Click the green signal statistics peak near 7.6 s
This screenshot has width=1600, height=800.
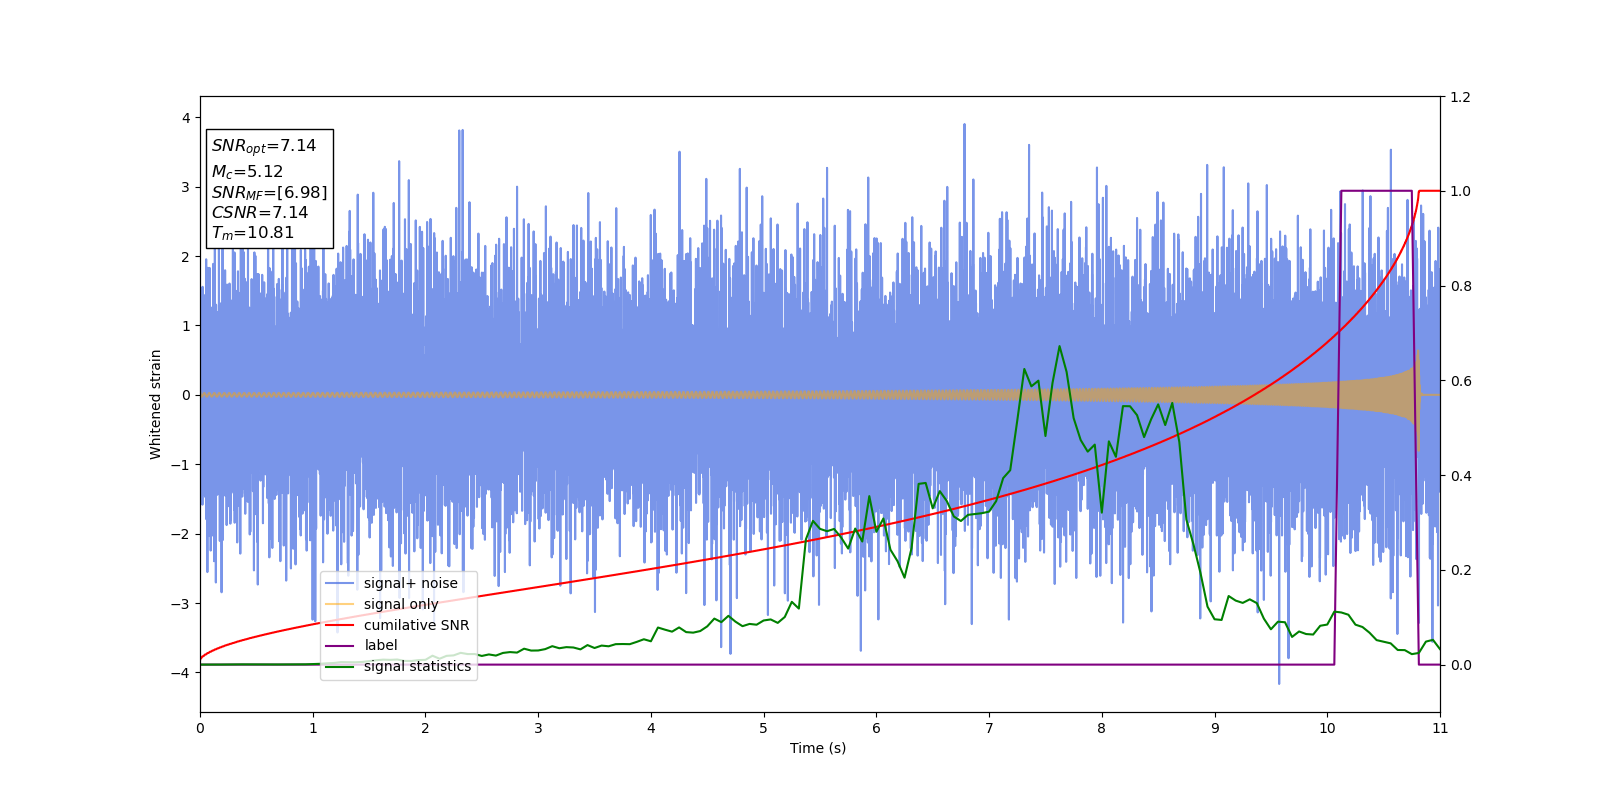[x=1059, y=347]
